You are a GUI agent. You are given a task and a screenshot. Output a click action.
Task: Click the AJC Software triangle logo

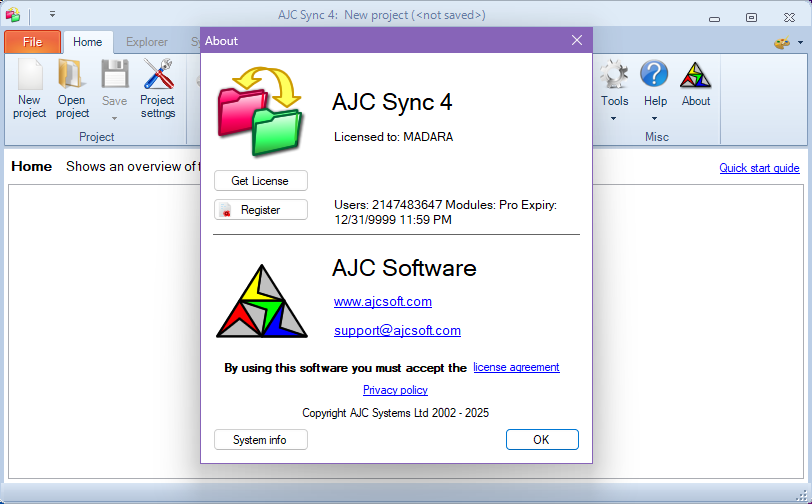pyautogui.click(x=262, y=301)
